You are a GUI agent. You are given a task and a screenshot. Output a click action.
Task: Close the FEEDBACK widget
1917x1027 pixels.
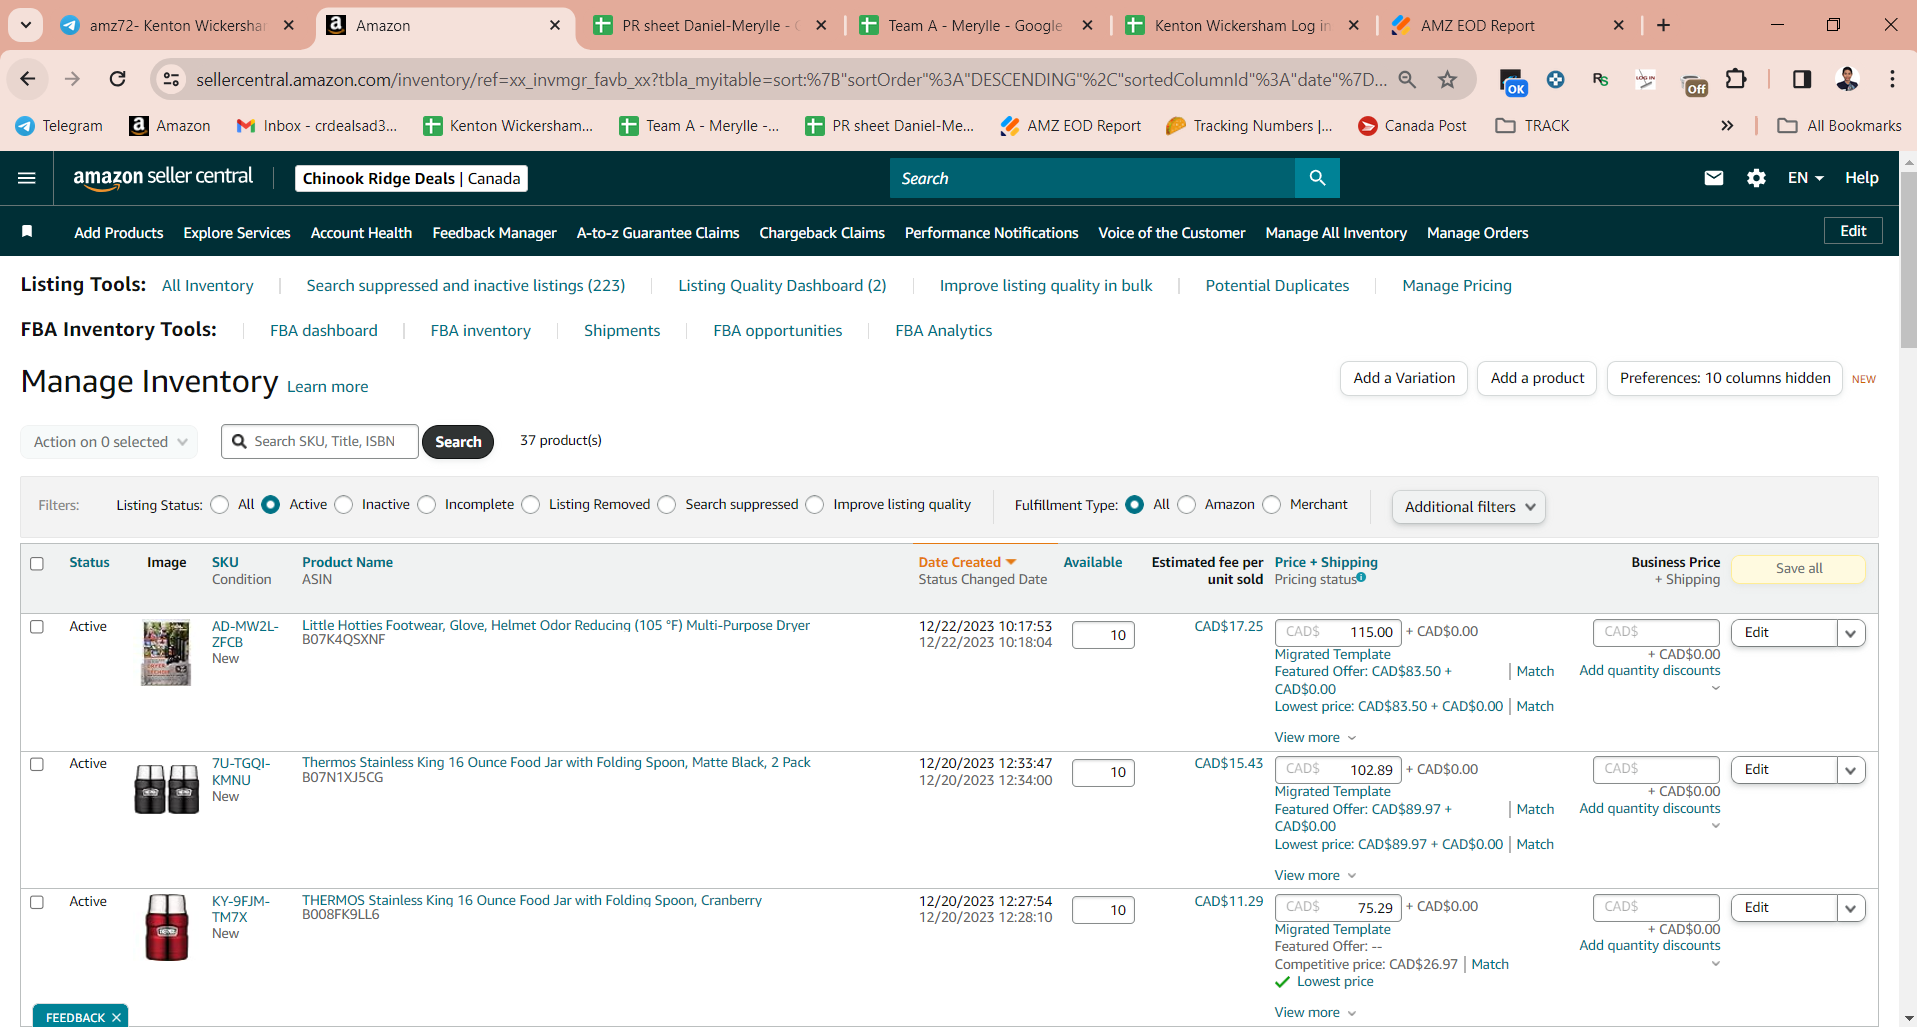pos(116,1017)
